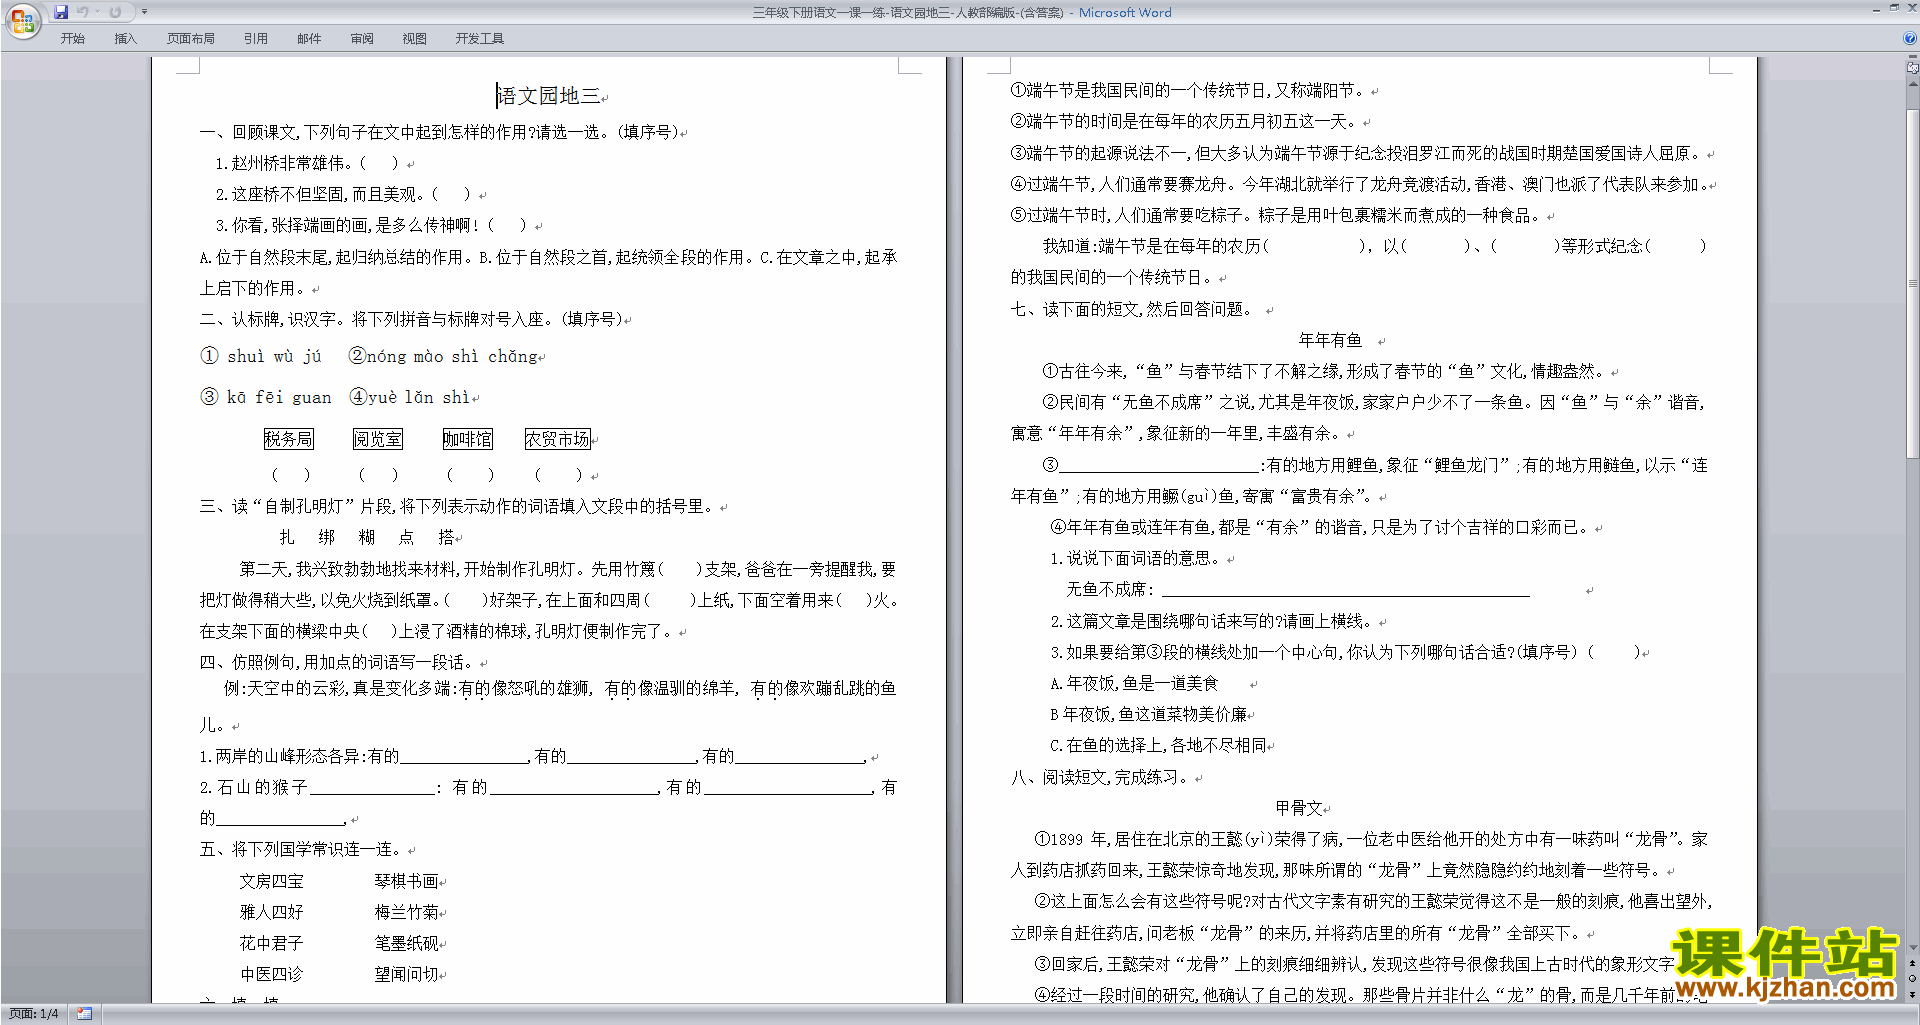Click the blank line after 无鱼不成席:
This screenshot has height=1025, width=1920.
(x=1346, y=589)
